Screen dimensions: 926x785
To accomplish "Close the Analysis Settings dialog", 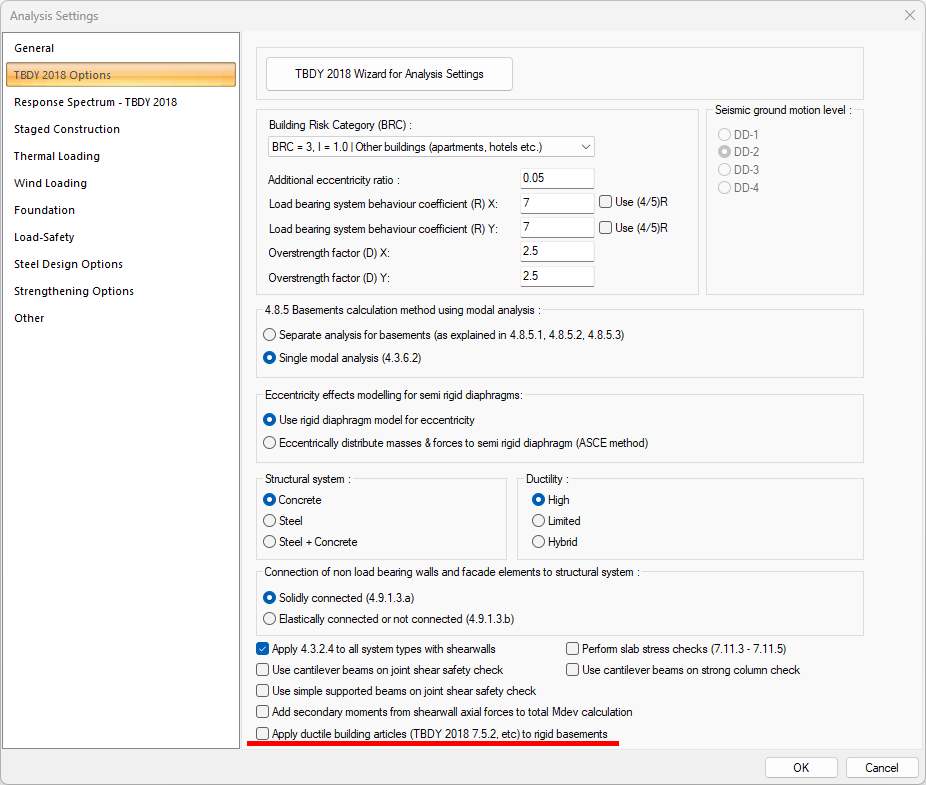I will click(909, 15).
